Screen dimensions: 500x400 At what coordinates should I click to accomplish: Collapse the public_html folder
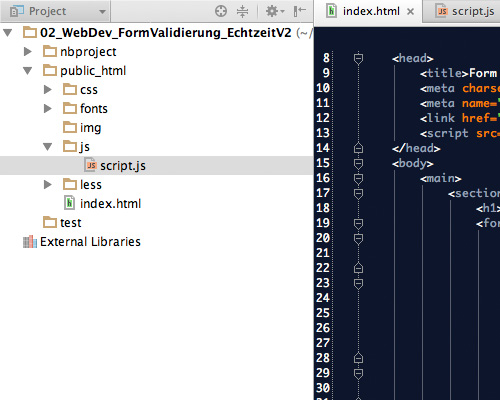click(x=28, y=71)
